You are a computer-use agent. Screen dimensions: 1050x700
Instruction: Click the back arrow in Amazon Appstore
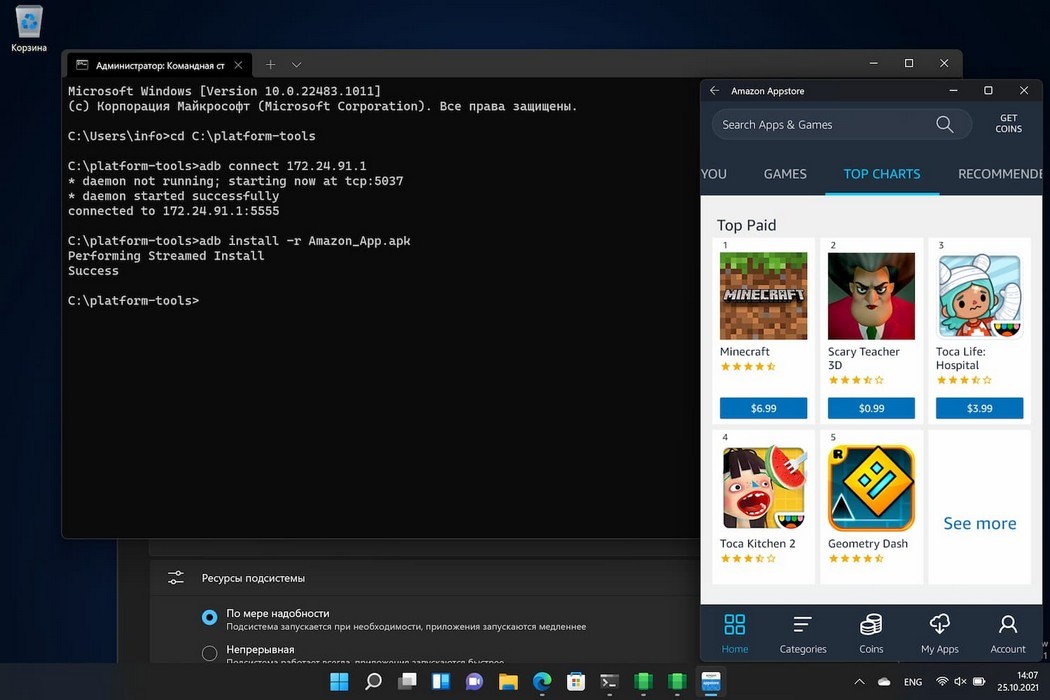[x=713, y=91]
